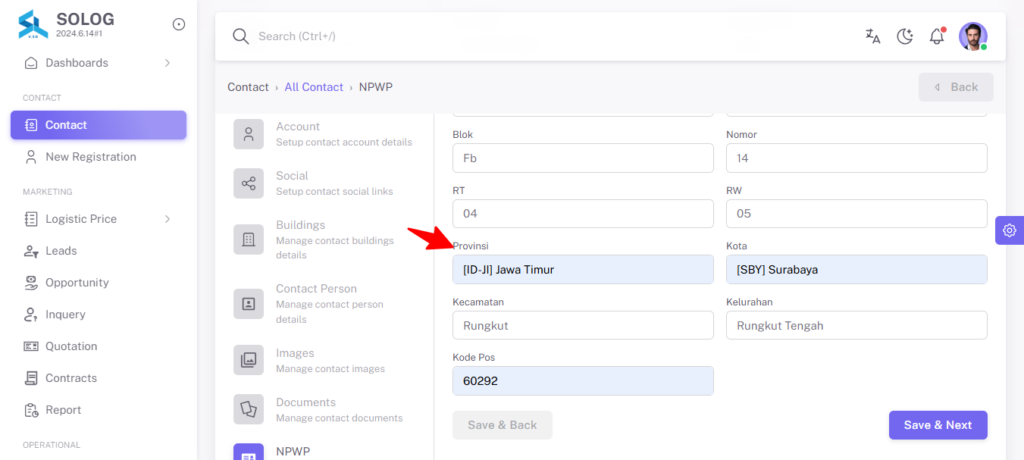Open the notifications bell
This screenshot has width=1024, height=460.
tap(937, 36)
